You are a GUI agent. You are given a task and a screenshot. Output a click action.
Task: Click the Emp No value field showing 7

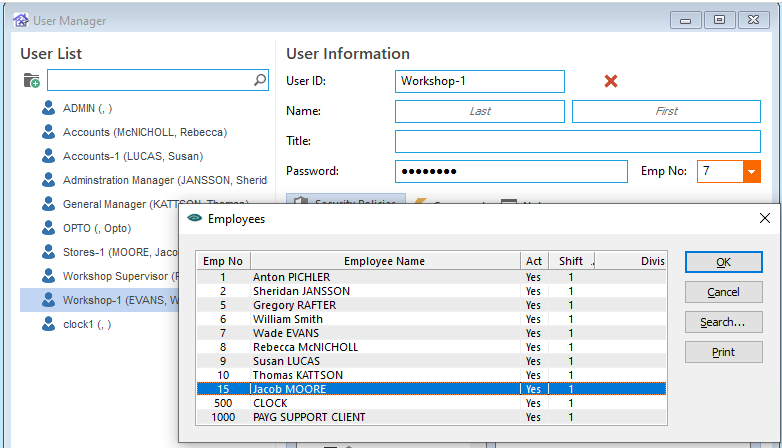click(x=720, y=172)
